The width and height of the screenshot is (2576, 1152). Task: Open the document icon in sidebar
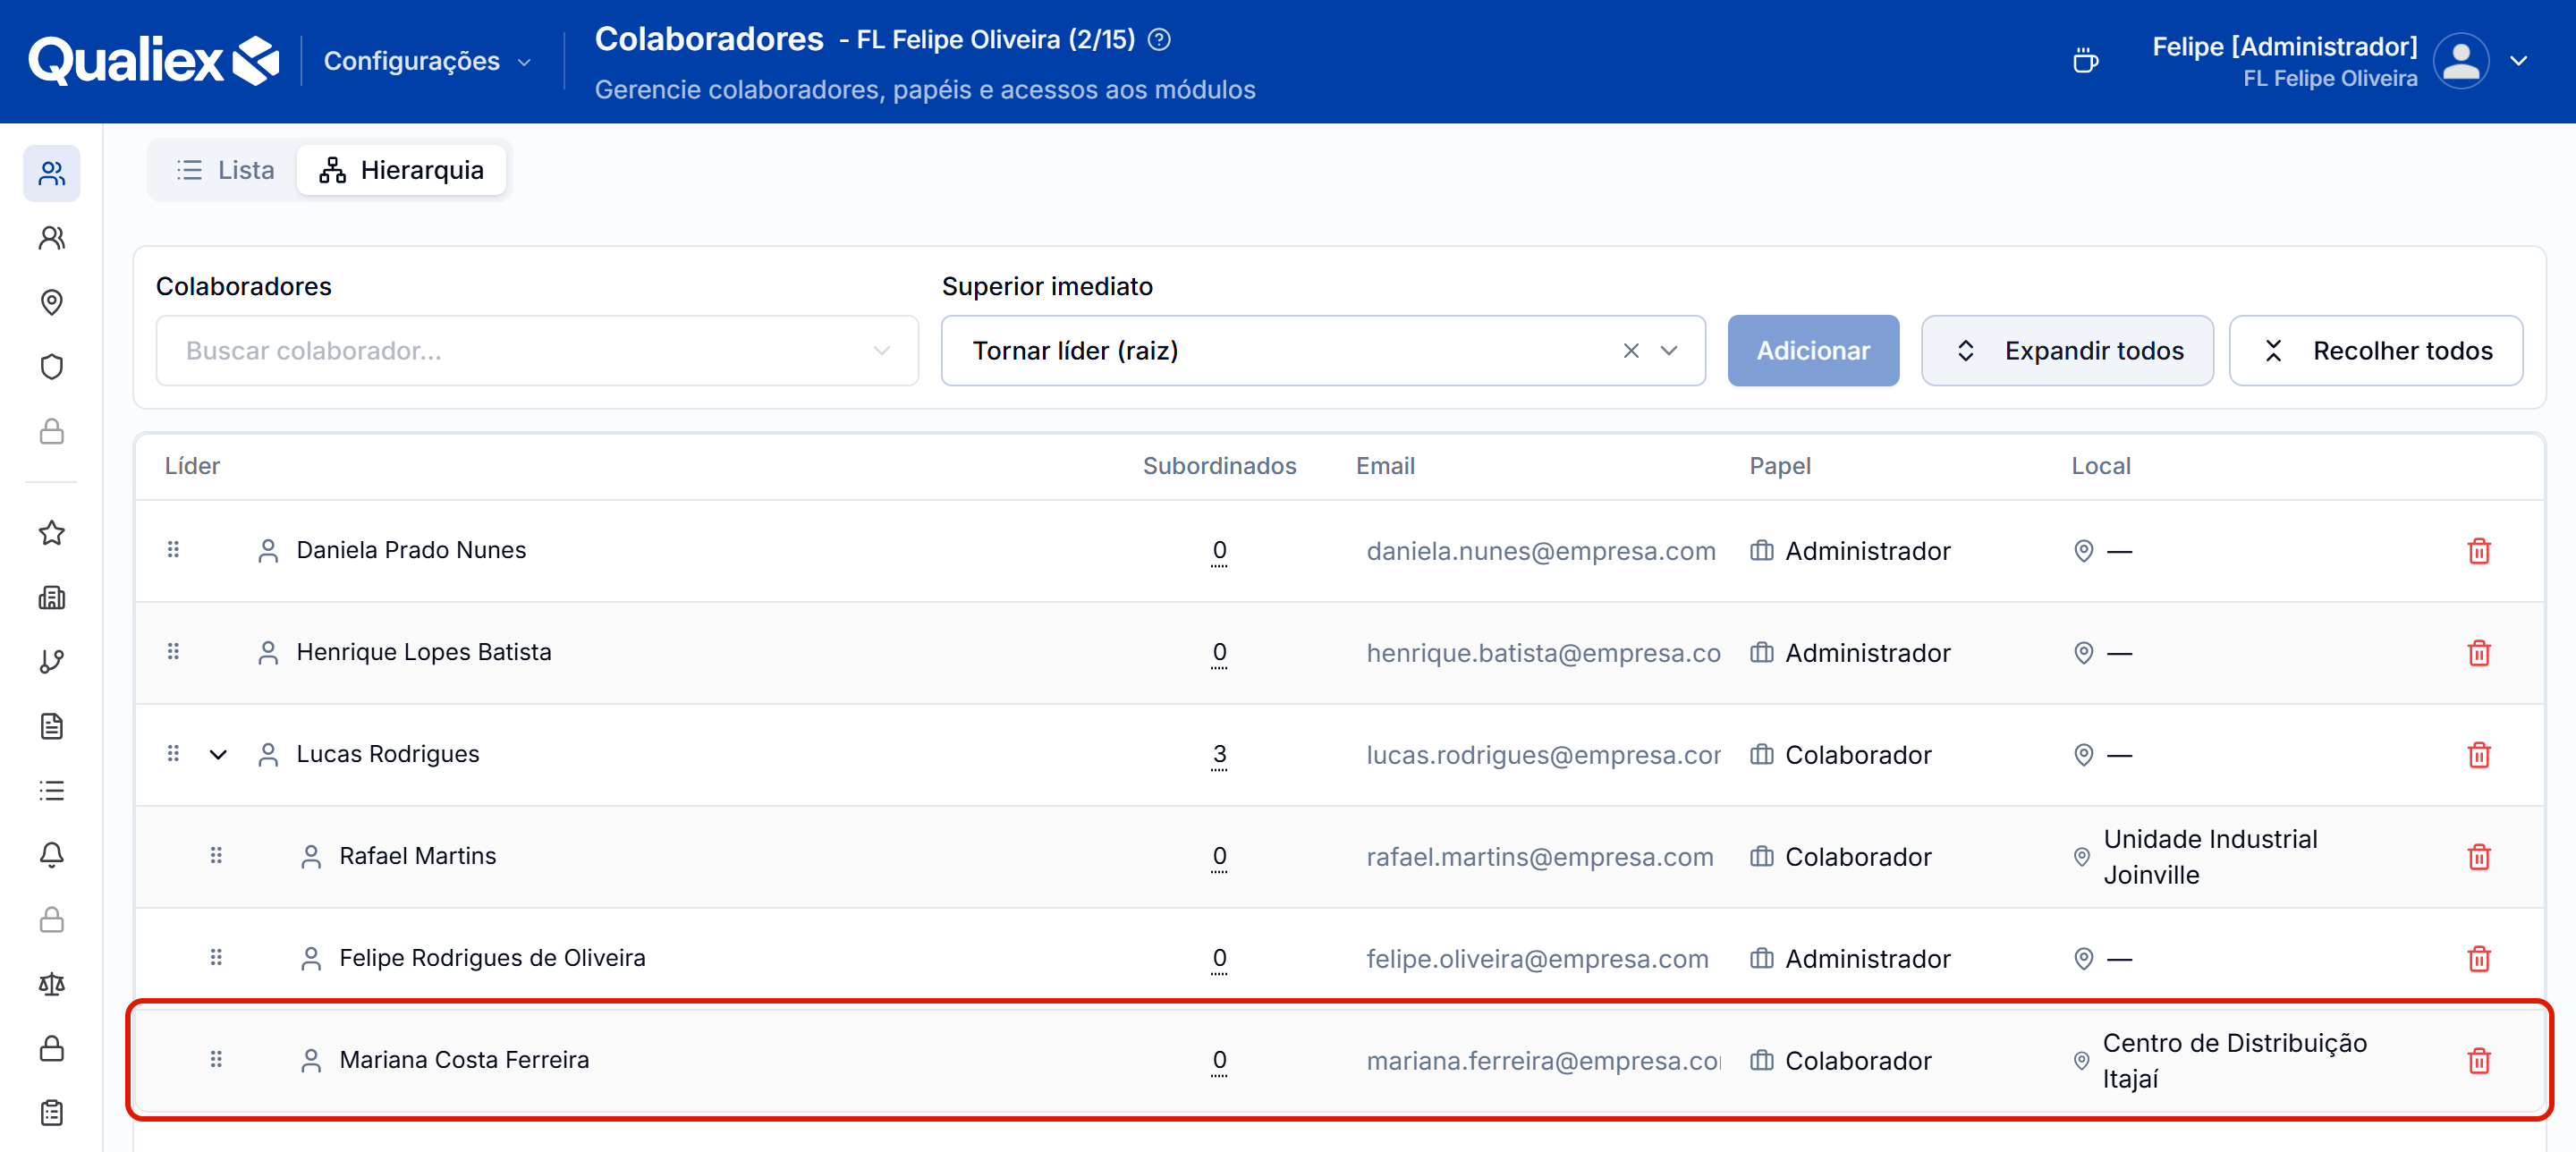(52, 726)
